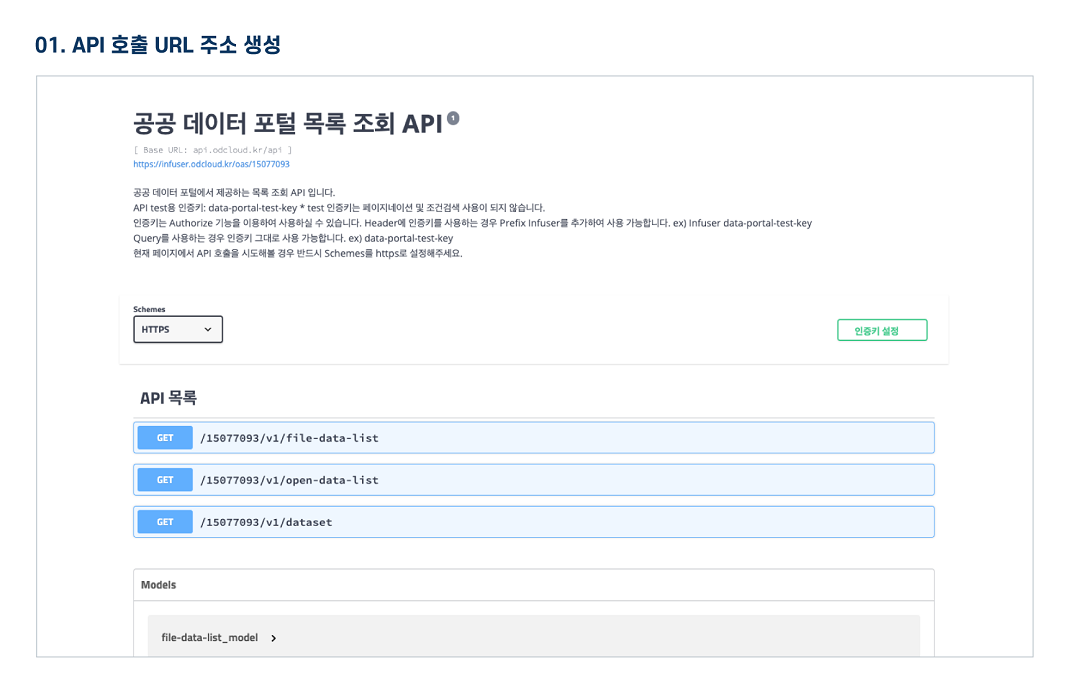Image resolution: width=1068 pixels, height=692 pixels.
Task: Click the 공공 데이터 포털 목록 조회 API title
Action: pyautogui.click(x=287, y=123)
